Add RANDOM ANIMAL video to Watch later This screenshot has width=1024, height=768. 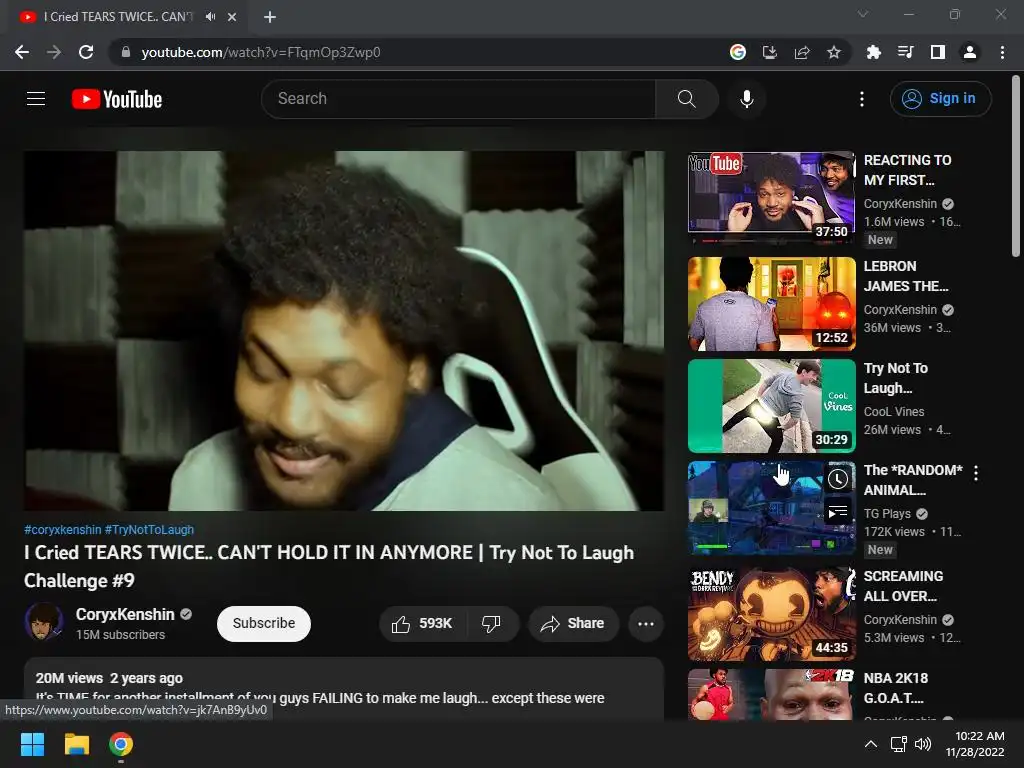point(838,479)
